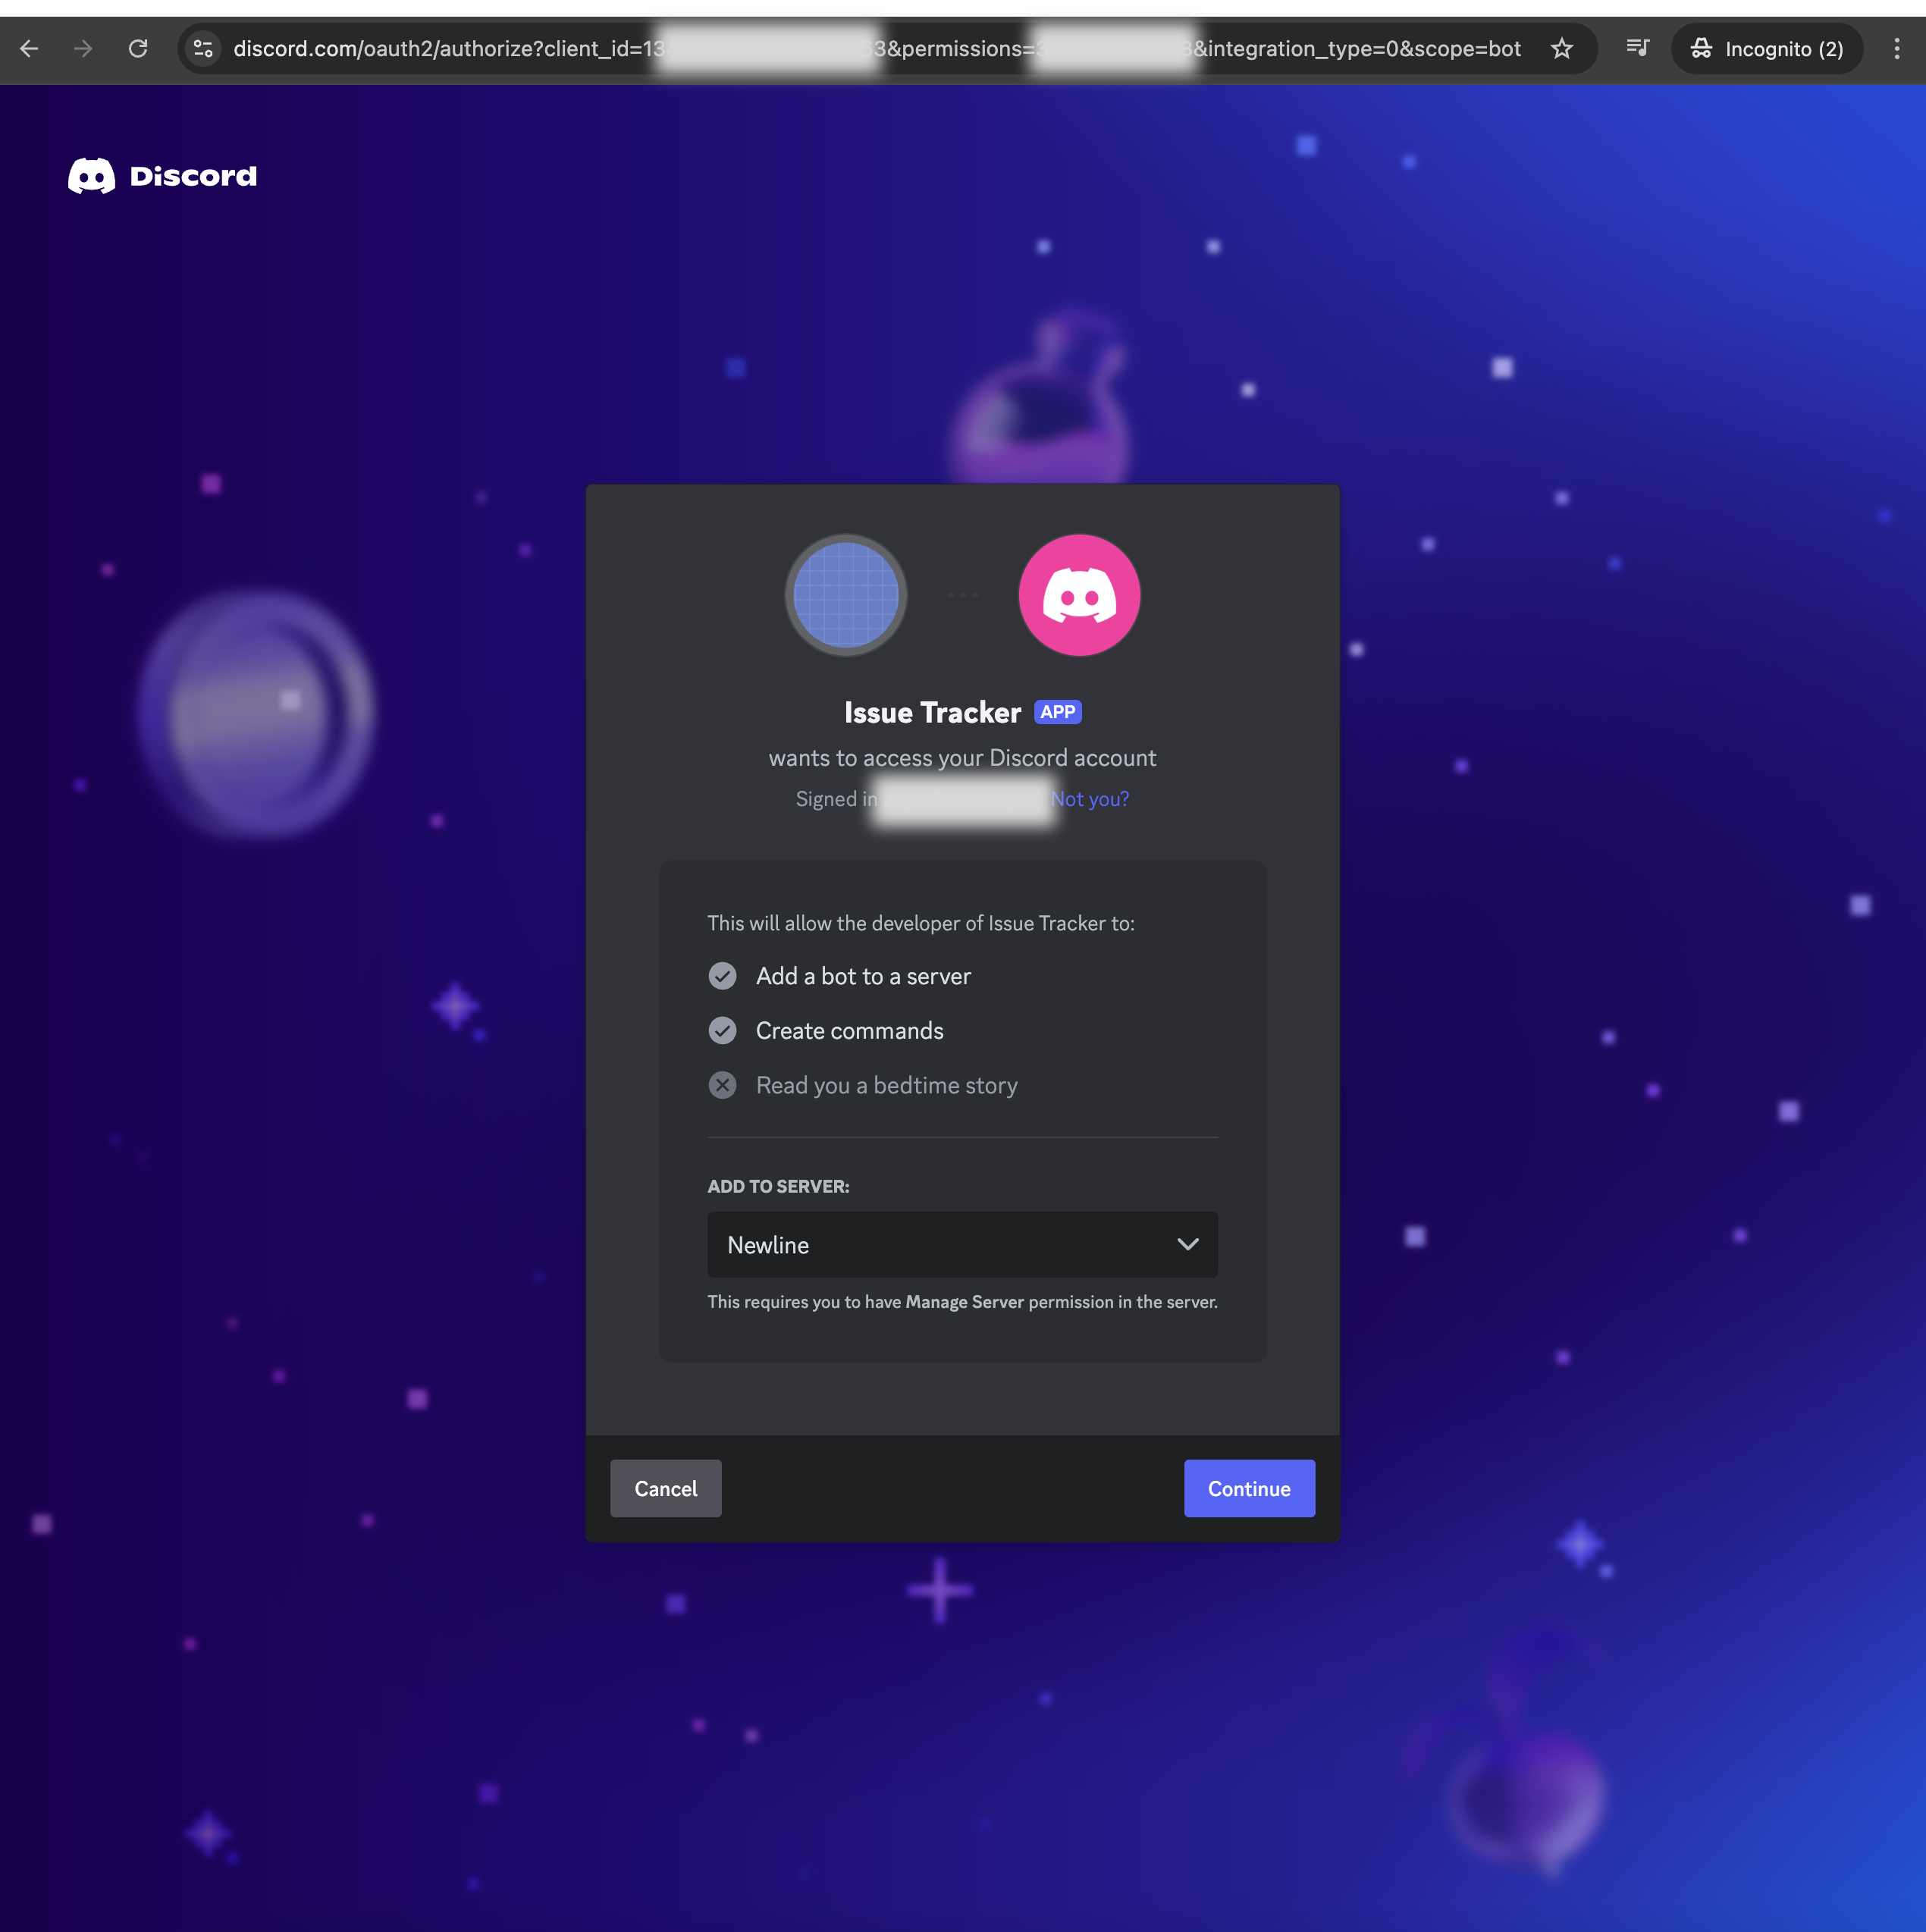This screenshot has height=1932, width=1926.
Task: Click the Create commands checkmark
Action: [722, 1030]
